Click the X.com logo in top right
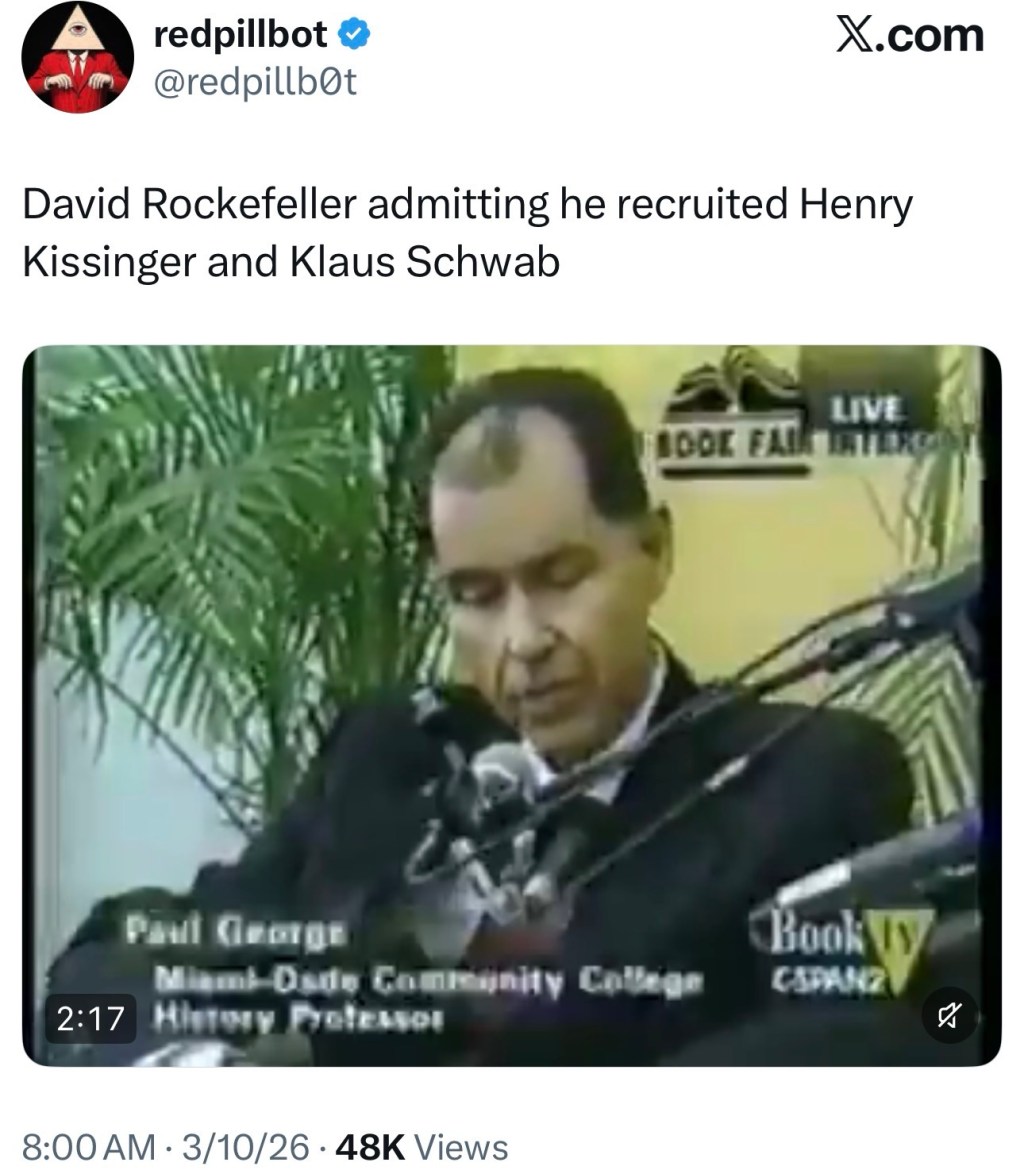The height and width of the screenshot is (1170, 1024). click(909, 32)
